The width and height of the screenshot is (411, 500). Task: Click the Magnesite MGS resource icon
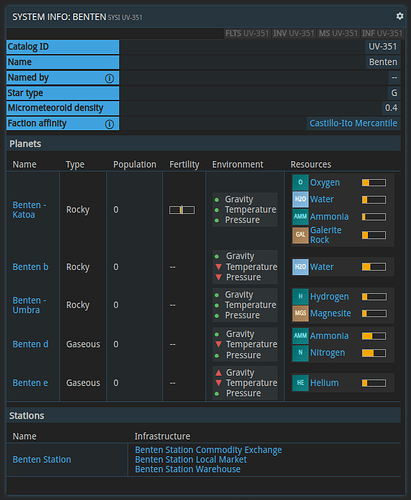[x=300, y=313]
